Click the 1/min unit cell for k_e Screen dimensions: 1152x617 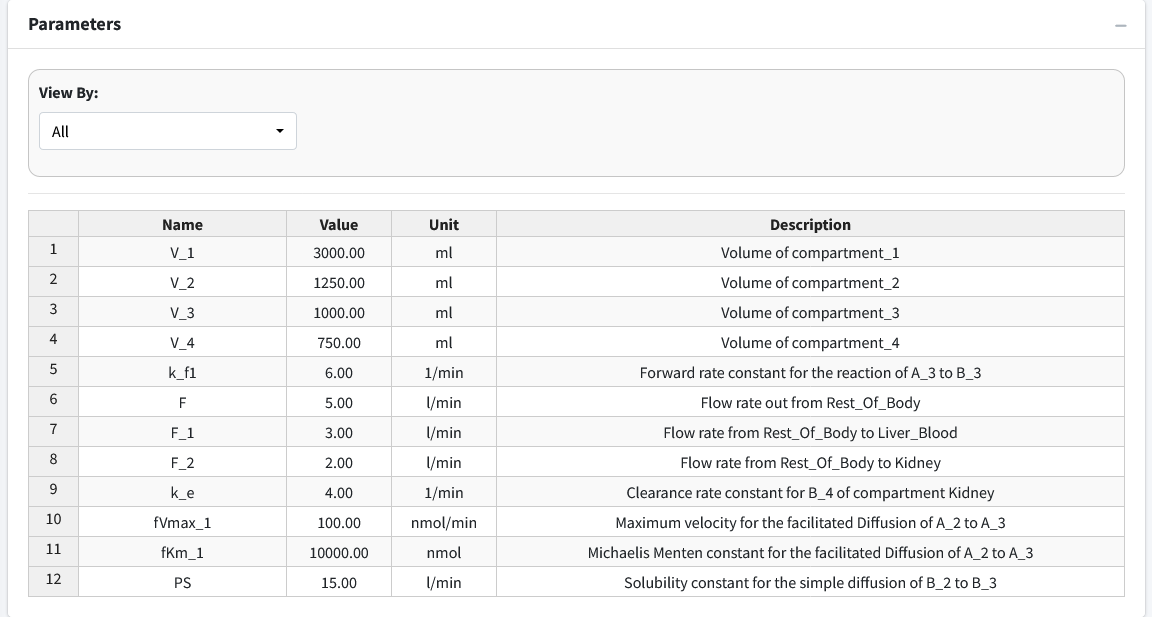444,492
